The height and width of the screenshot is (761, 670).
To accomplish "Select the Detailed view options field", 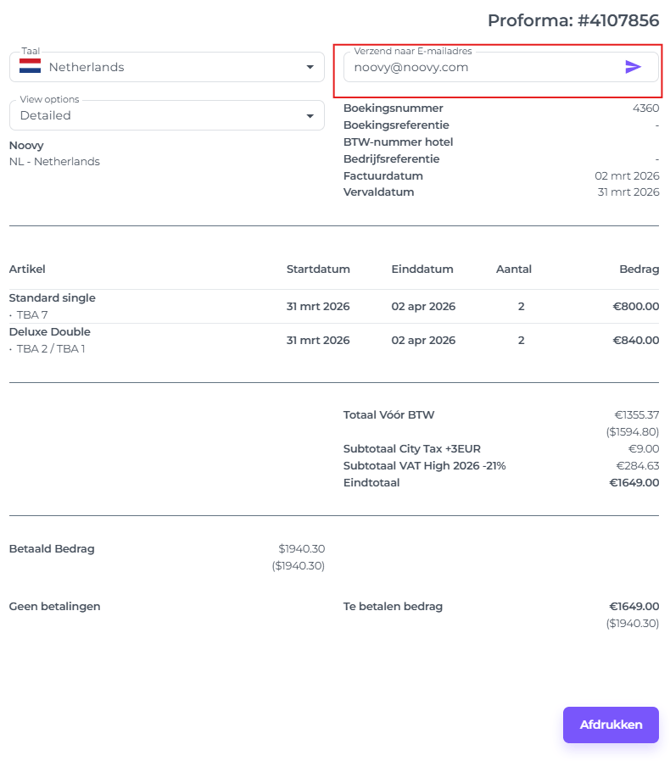I will tap(150, 115).
